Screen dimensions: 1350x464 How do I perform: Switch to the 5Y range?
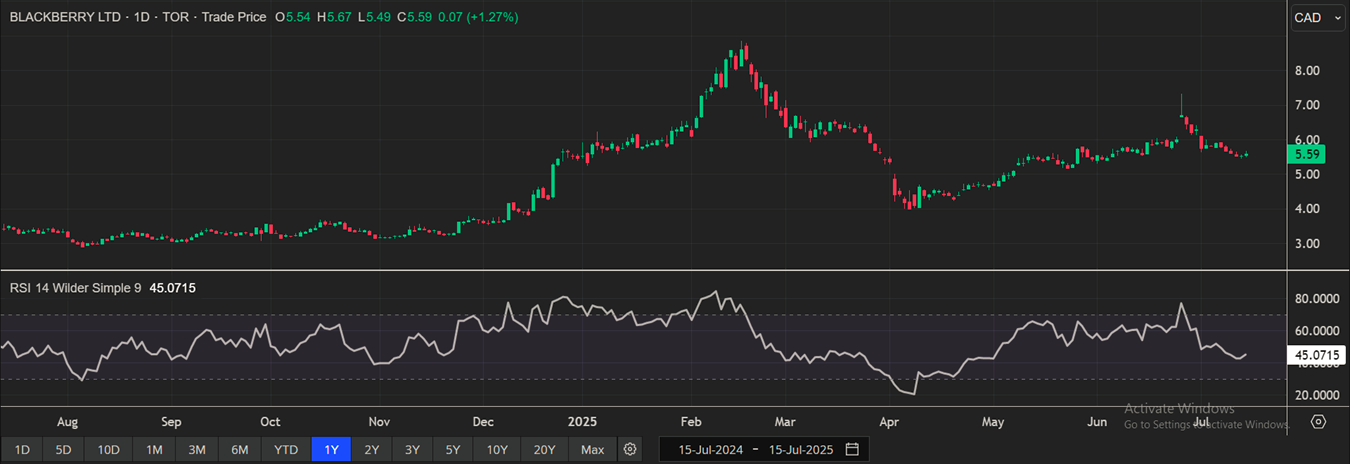pos(453,450)
